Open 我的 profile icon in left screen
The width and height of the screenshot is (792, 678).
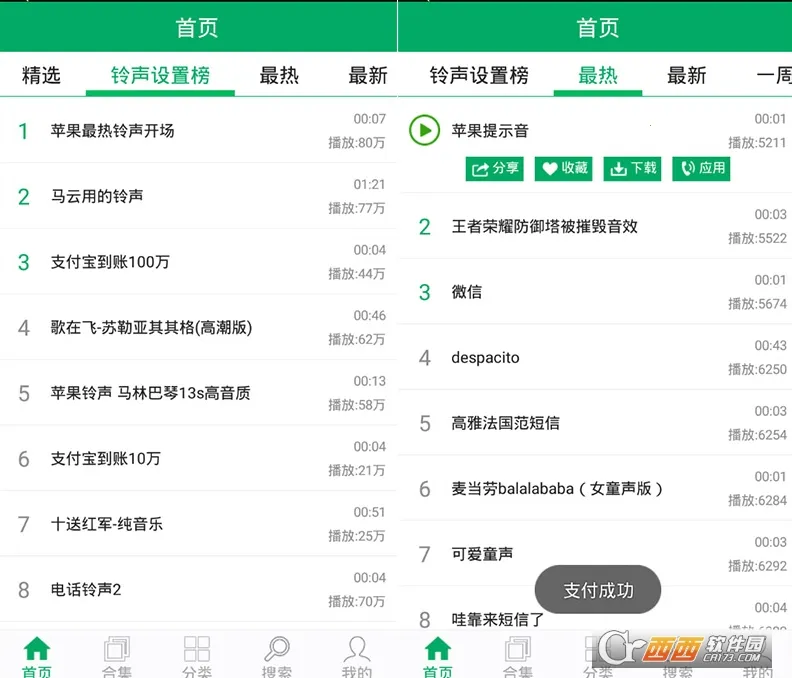pyautogui.click(x=356, y=655)
